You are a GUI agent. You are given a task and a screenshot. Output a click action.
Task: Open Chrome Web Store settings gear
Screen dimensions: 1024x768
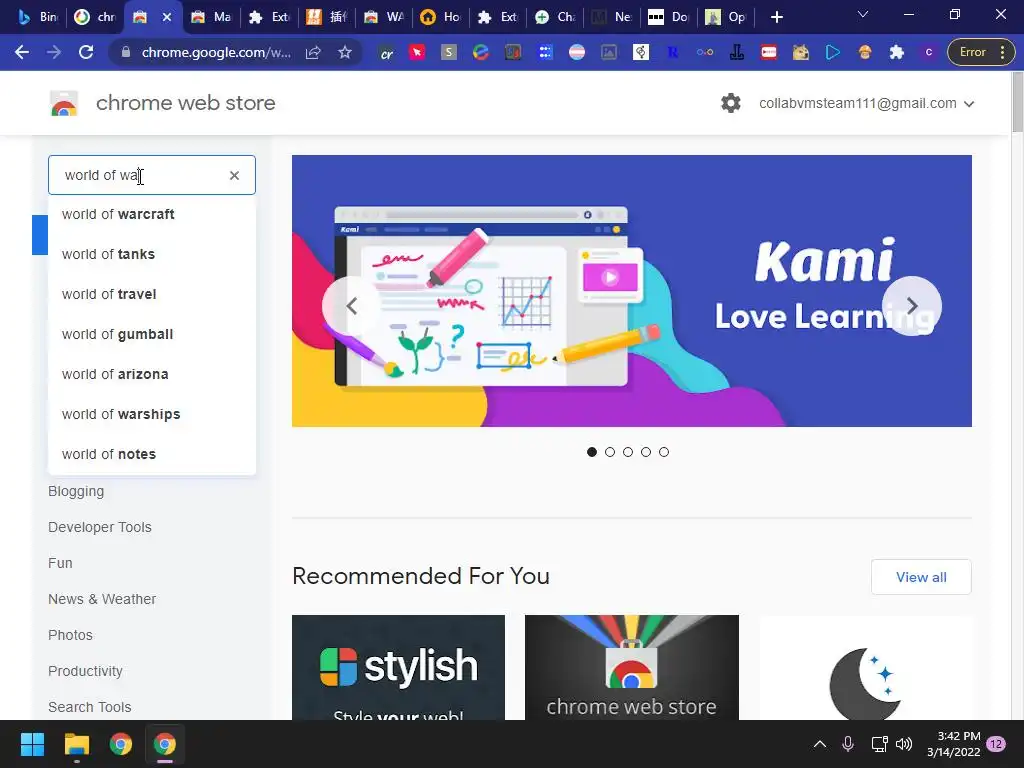click(x=731, y=103)
